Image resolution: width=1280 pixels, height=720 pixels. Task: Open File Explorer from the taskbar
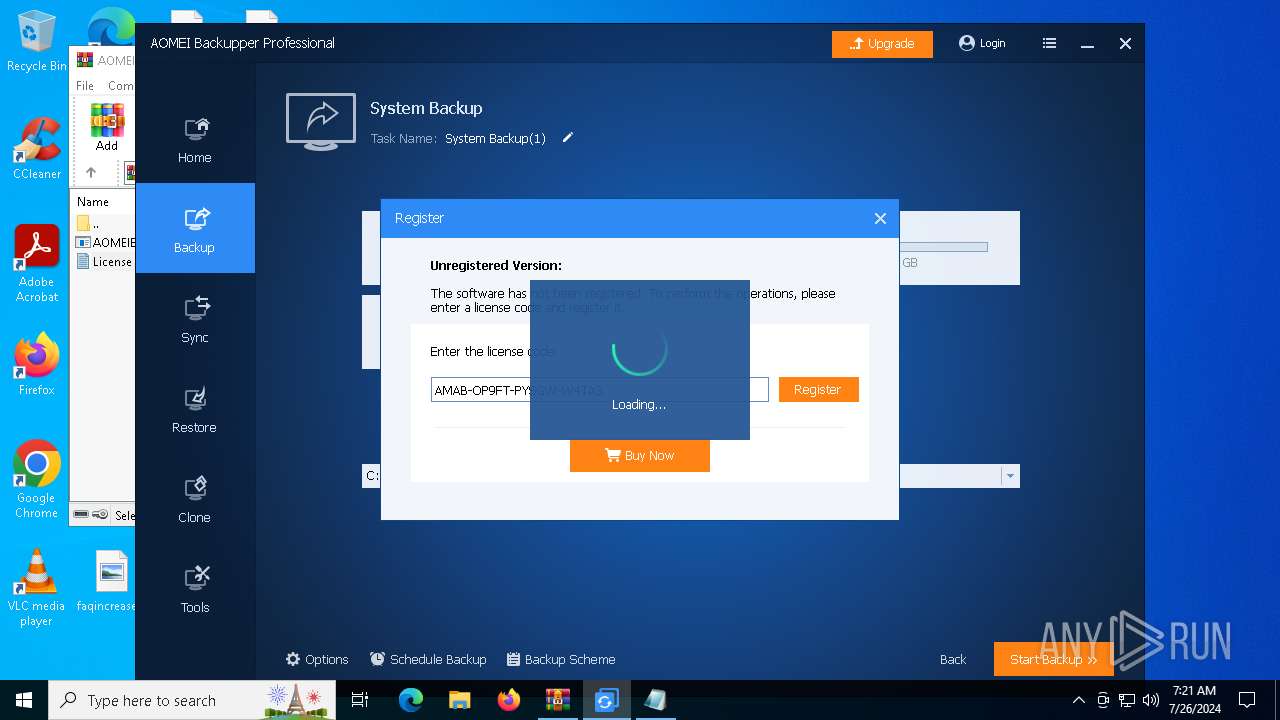click(x=460, y=700)
